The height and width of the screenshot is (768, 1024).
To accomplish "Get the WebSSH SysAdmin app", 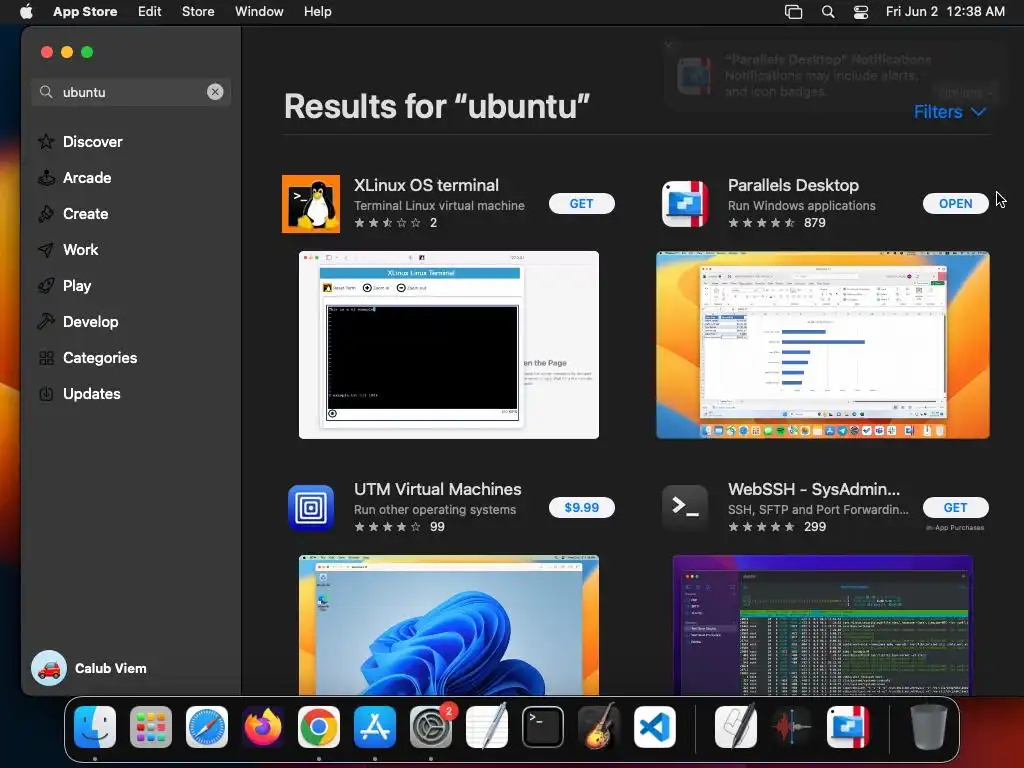I will [955, 507].
